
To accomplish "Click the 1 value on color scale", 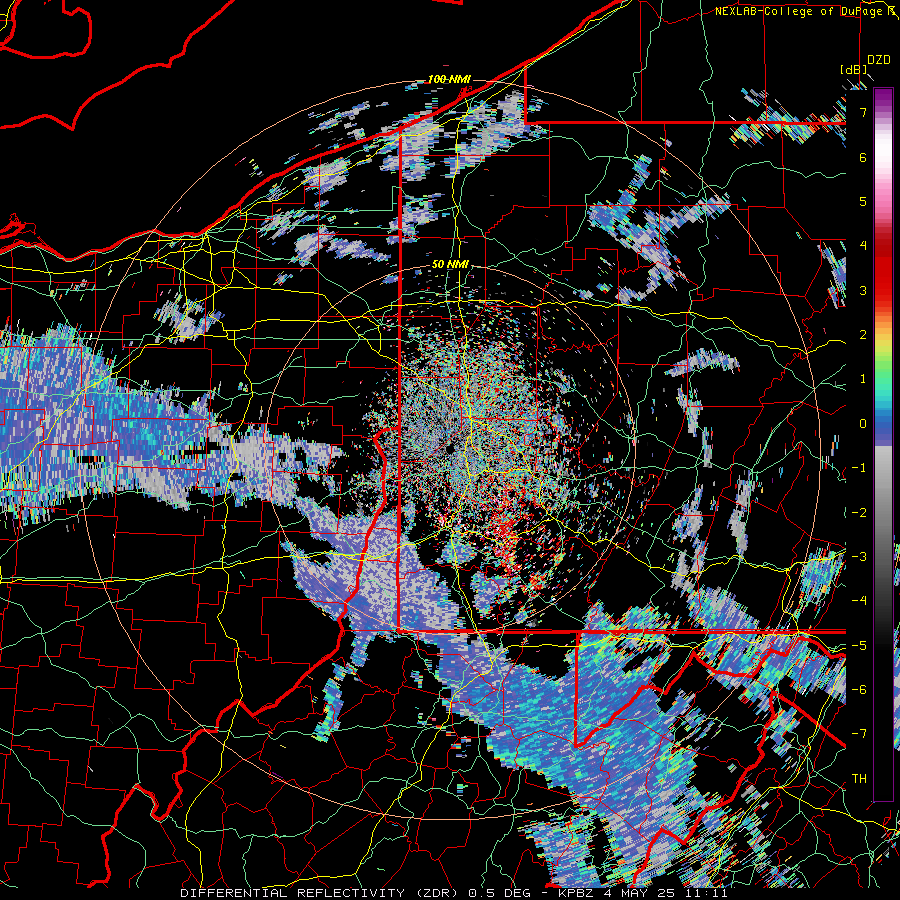I will tap(863, 379).
